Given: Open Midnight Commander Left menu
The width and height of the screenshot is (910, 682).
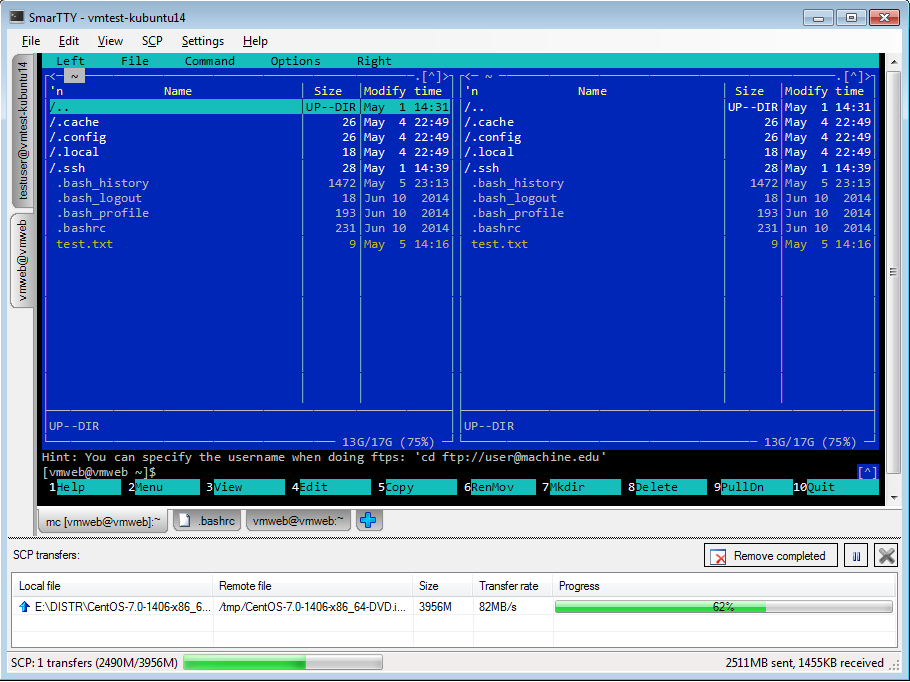Looking at the screenshot, I should point(70,61).
